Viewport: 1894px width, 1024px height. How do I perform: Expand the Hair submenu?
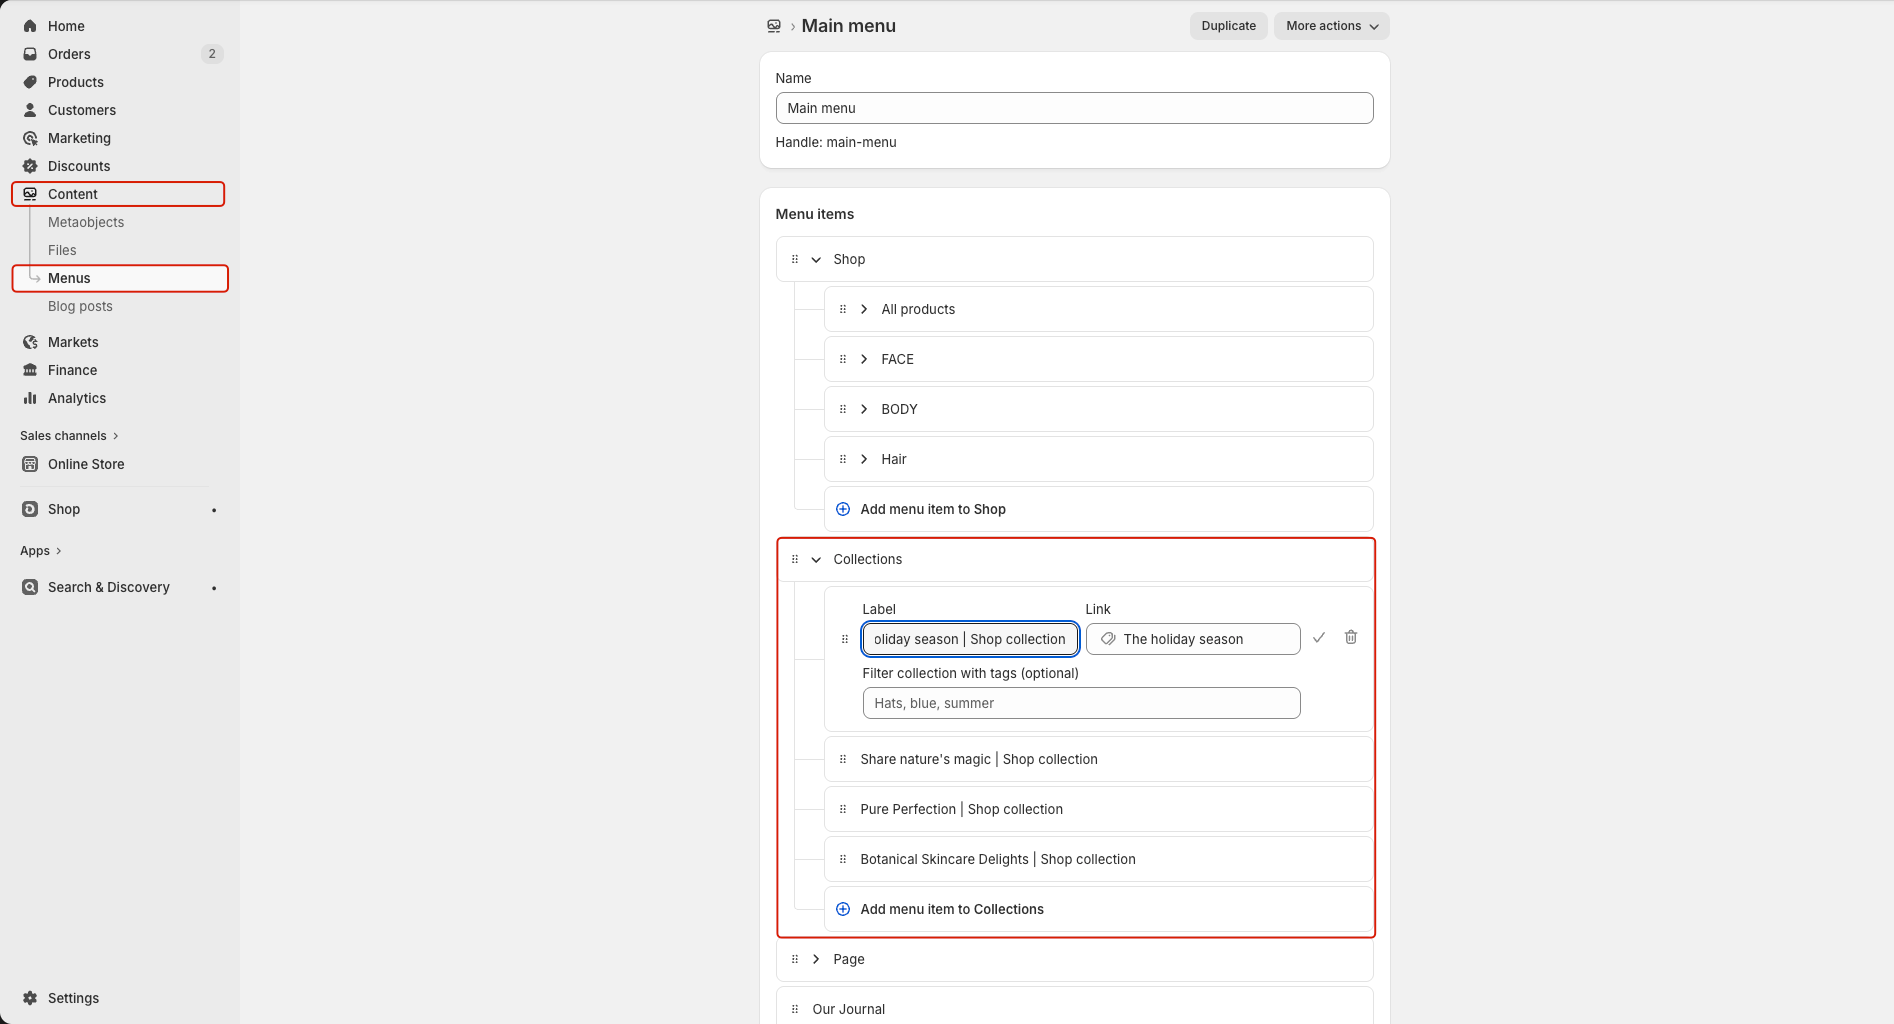864,460
